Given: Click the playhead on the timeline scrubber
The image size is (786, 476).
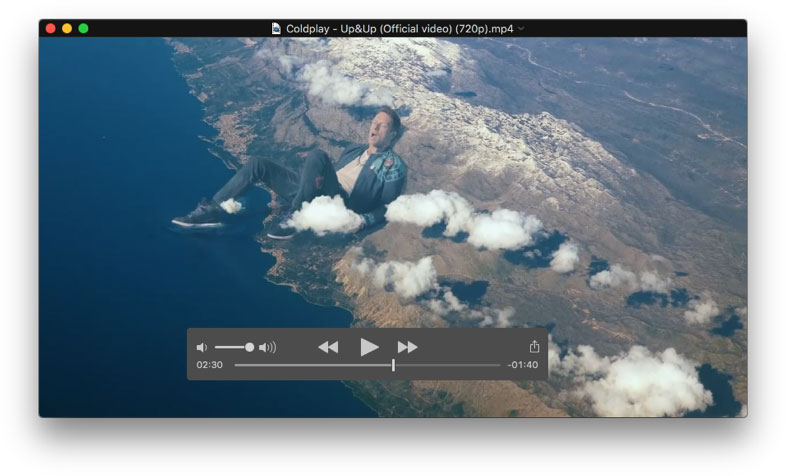Looking at the screenshot, I should coord(394,365).
